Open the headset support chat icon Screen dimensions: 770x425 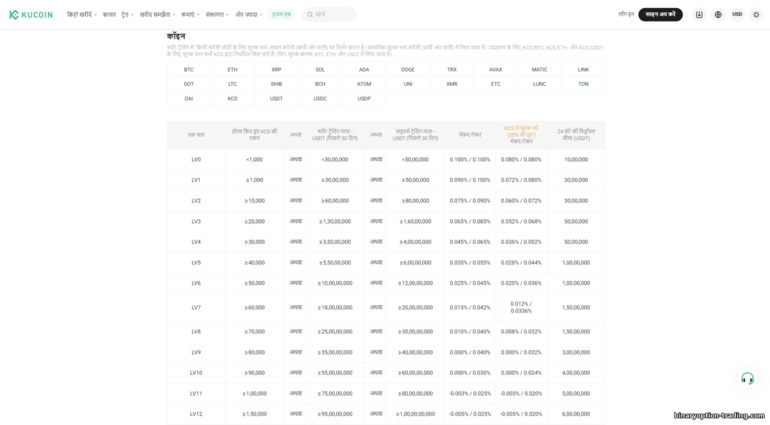(747, 378)
